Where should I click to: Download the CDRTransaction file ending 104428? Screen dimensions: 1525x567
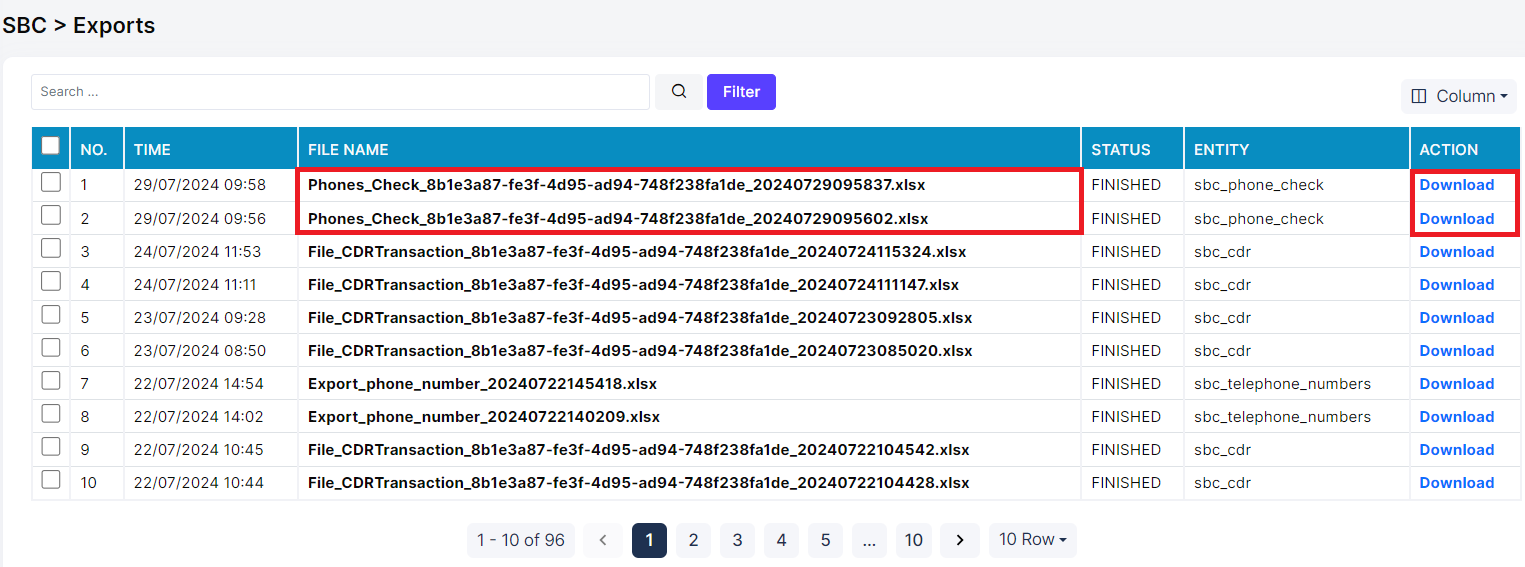[x=1457, y=482]
